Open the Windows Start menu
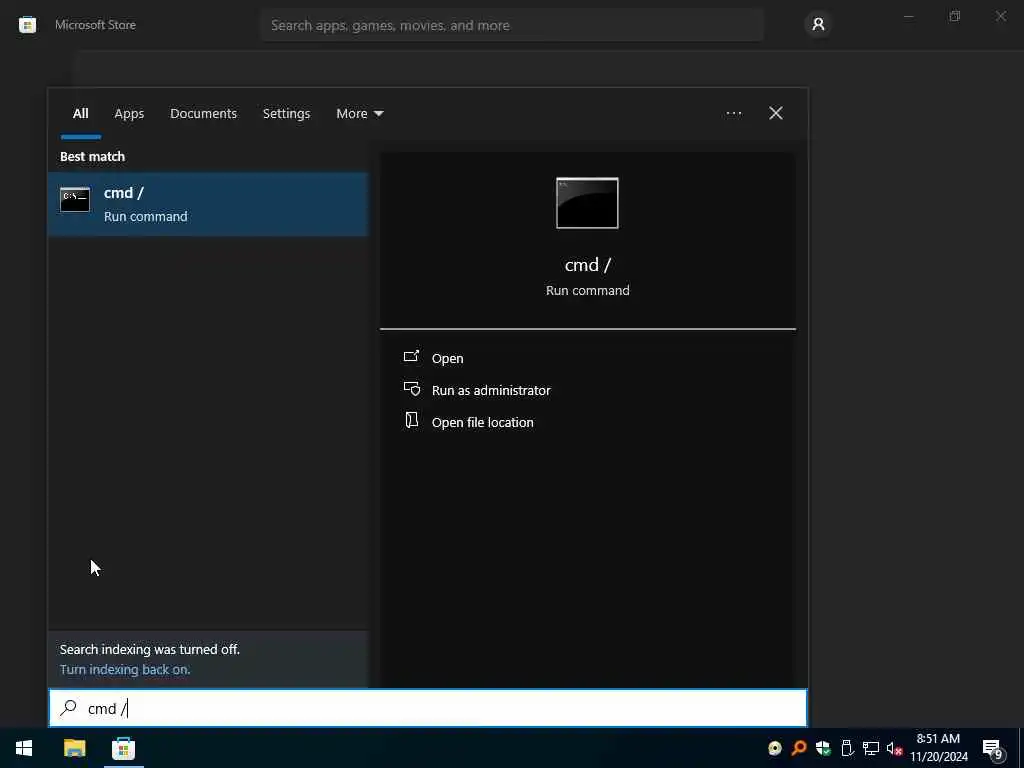The width and height of the screenshot is (1024, 768). click(24, 748)
